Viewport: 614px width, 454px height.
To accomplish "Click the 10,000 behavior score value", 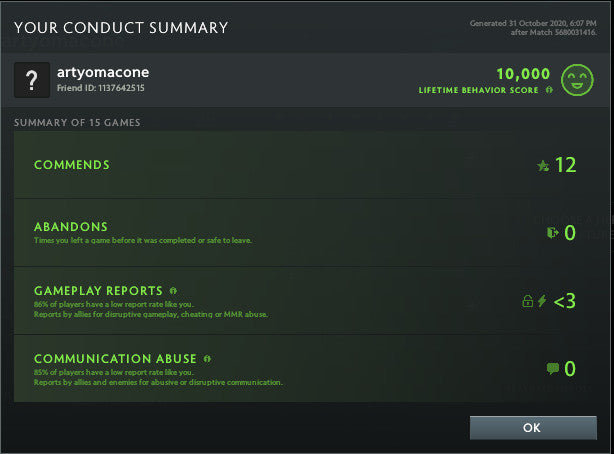I will [x=523, y=73].
